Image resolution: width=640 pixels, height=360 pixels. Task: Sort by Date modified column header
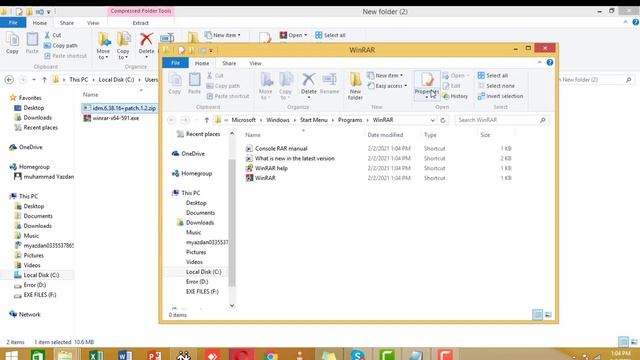(385, 135)
